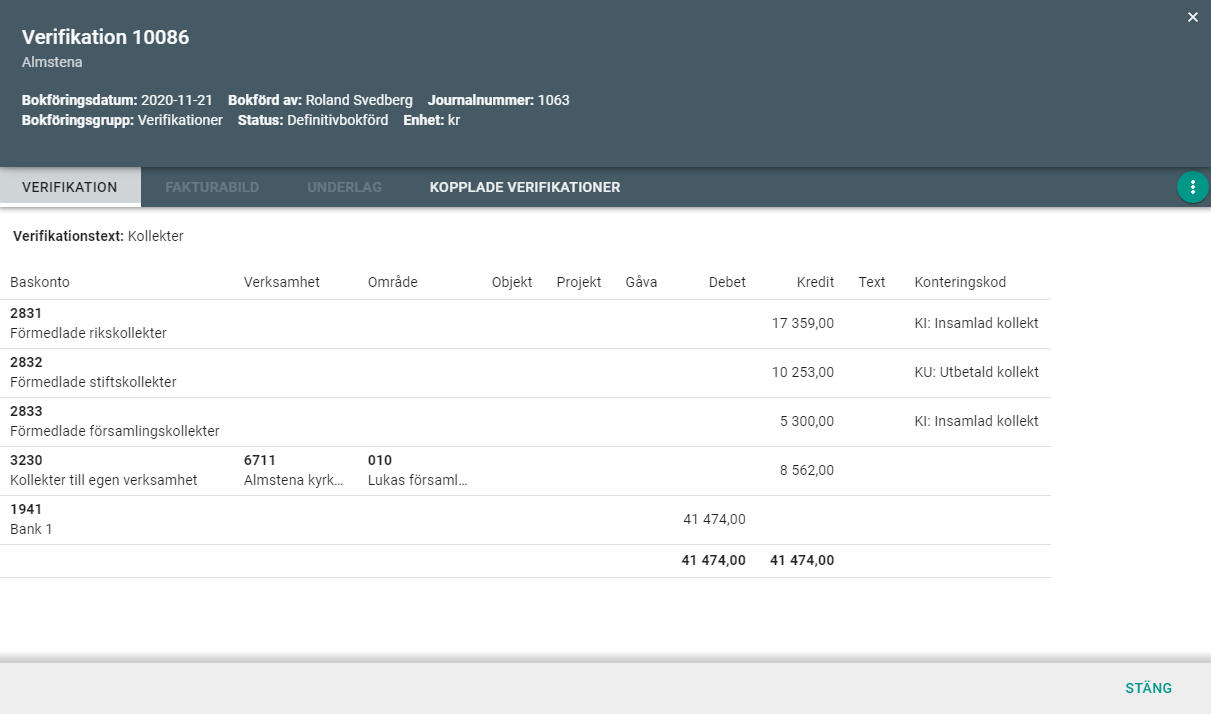Open the Kopplade verifikationer tab
Viewport: 1211px width, 714px height.
pos(525,187)
